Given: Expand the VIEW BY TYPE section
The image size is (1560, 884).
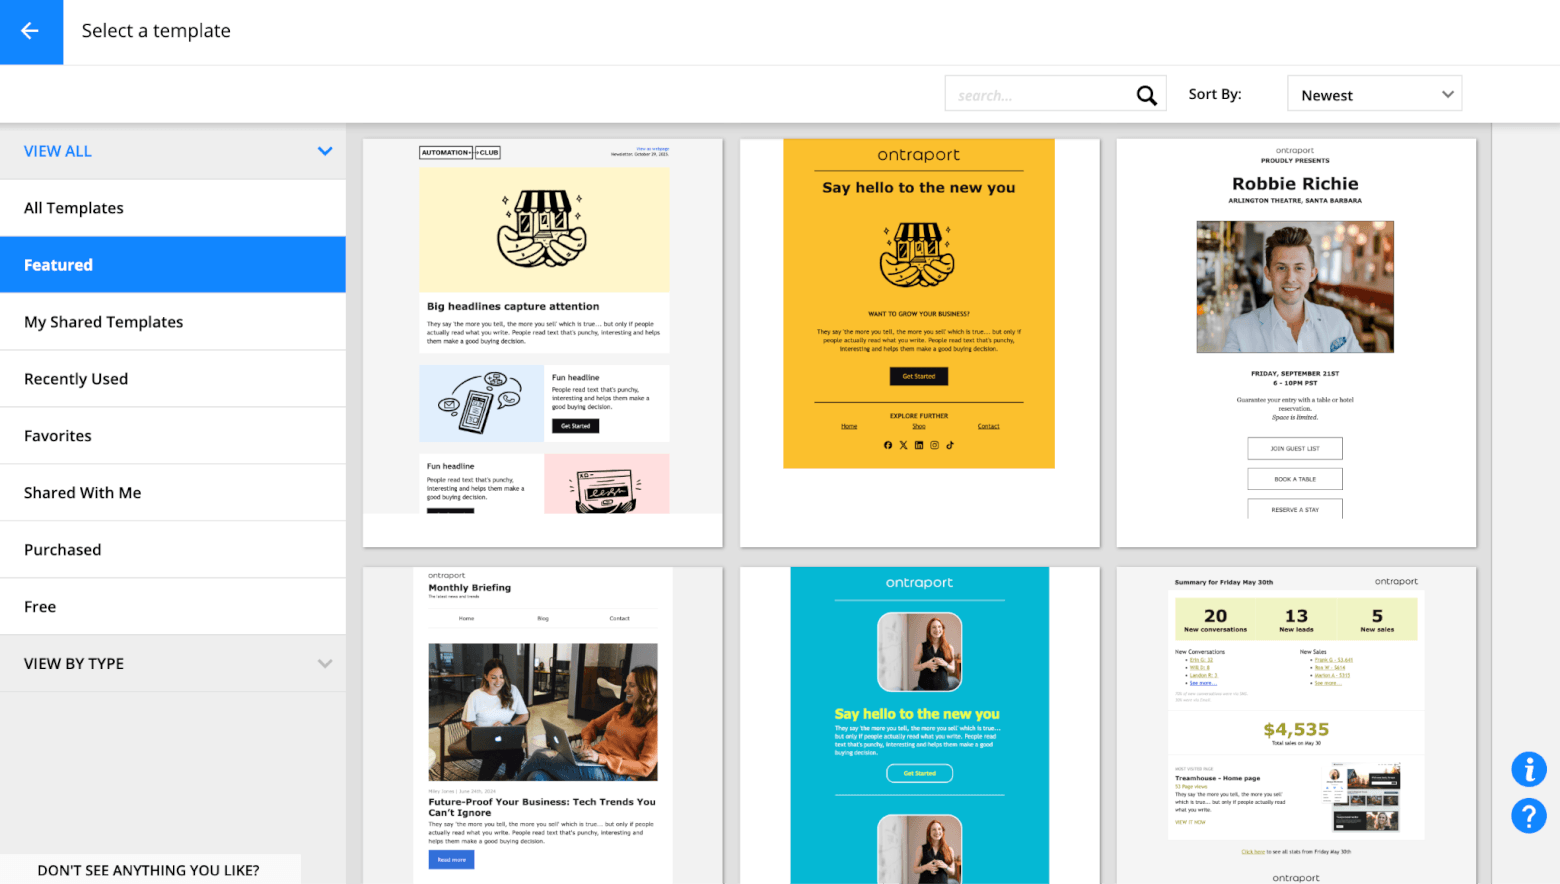Looking at the screenshot, I should 324,663.
